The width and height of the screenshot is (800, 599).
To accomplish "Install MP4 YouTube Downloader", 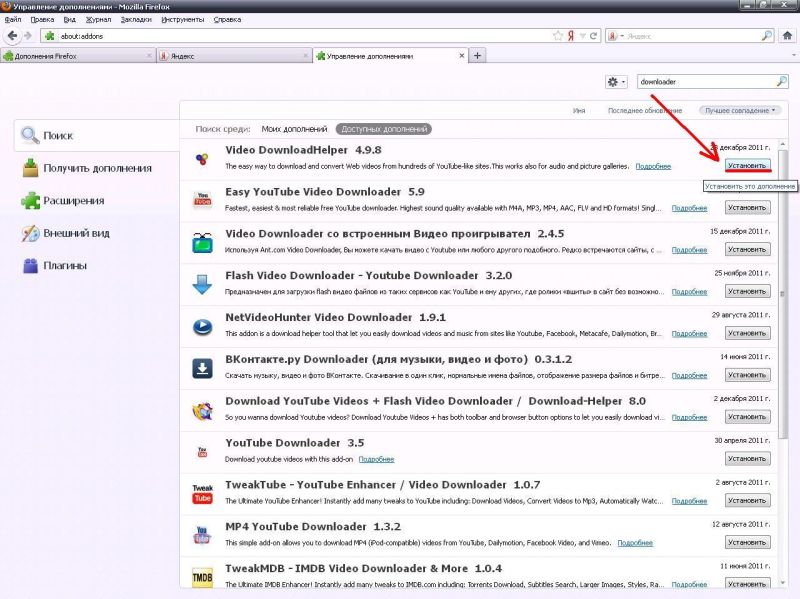I will point(747,542).
